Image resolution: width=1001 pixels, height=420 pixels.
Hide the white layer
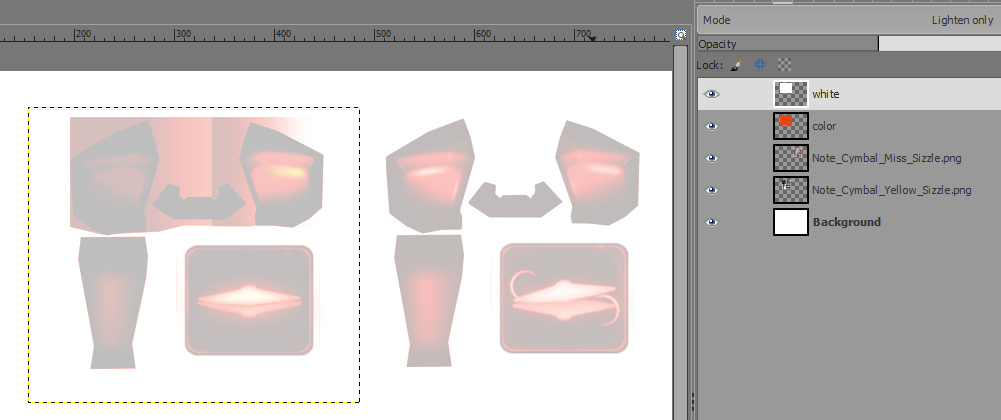(711, 94)
